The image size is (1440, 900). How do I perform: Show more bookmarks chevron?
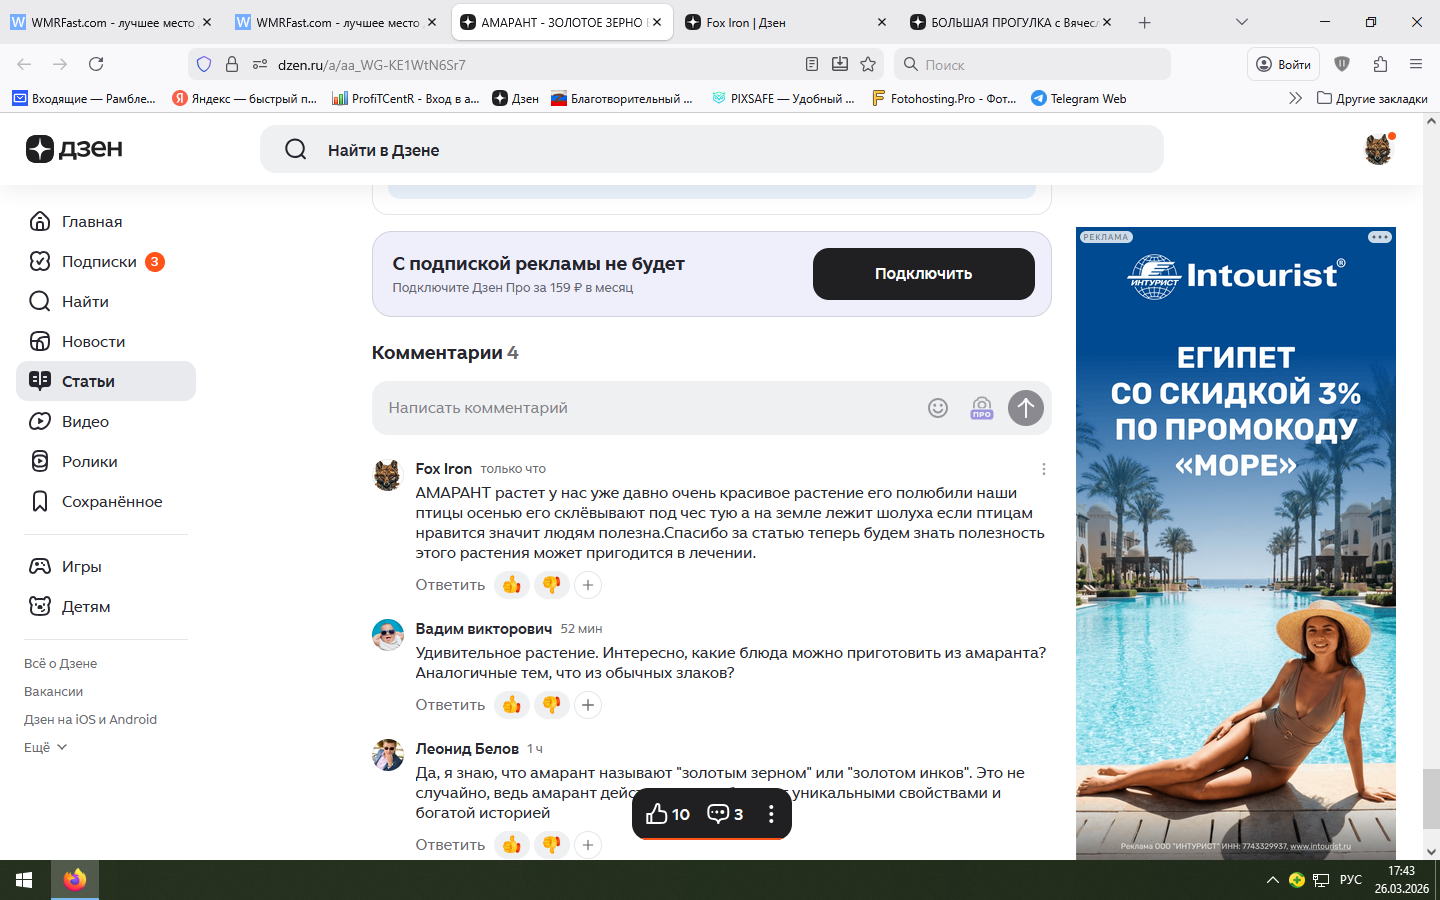pos(1295,98)
